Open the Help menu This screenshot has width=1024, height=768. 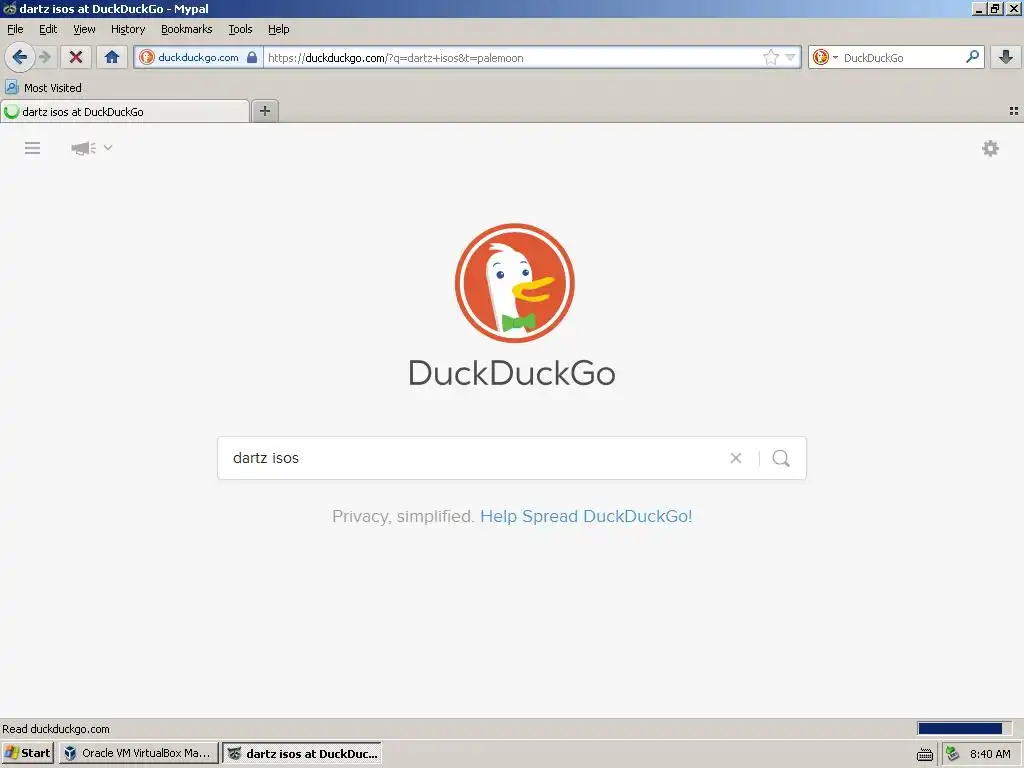click(x=278, y=29)
